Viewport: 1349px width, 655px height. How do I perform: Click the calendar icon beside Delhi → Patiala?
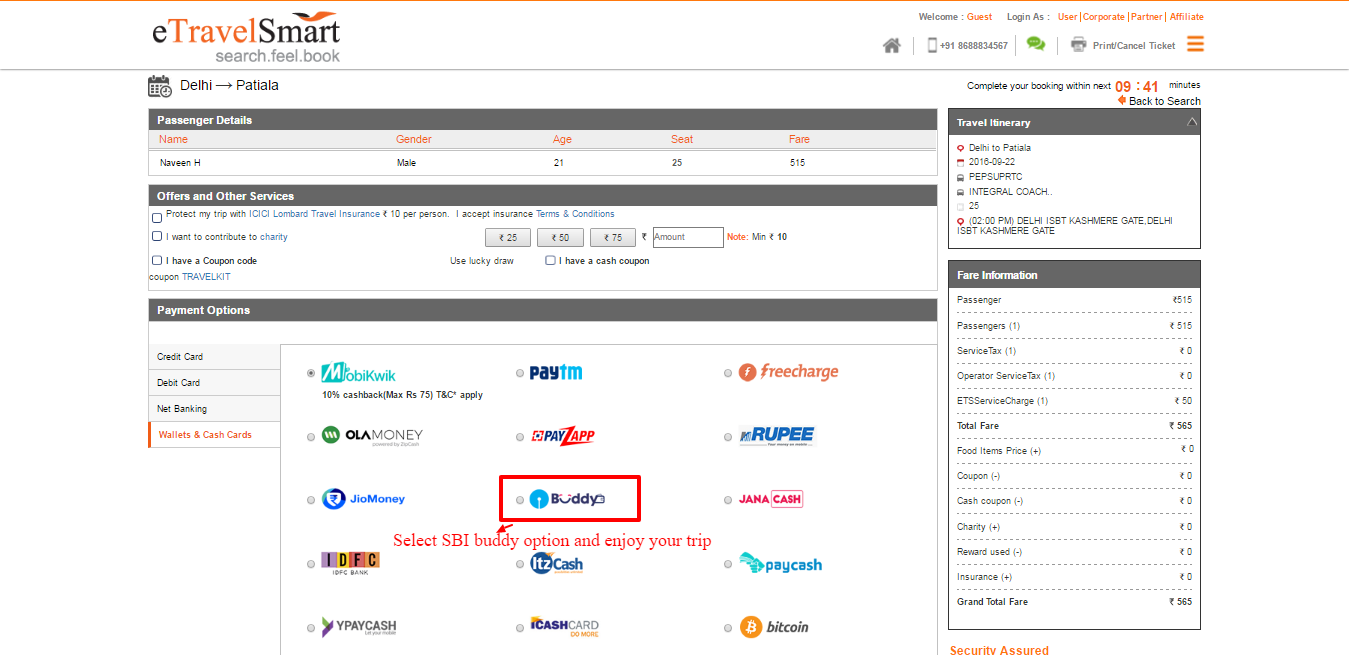pos(160,86)
